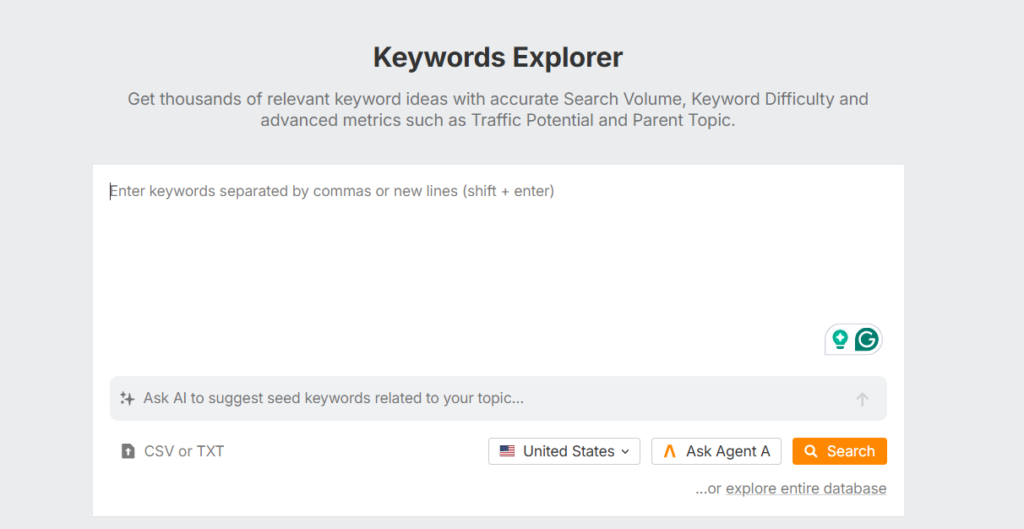Click the United States flag icon

pyautogui.click(x=507, y=451)
